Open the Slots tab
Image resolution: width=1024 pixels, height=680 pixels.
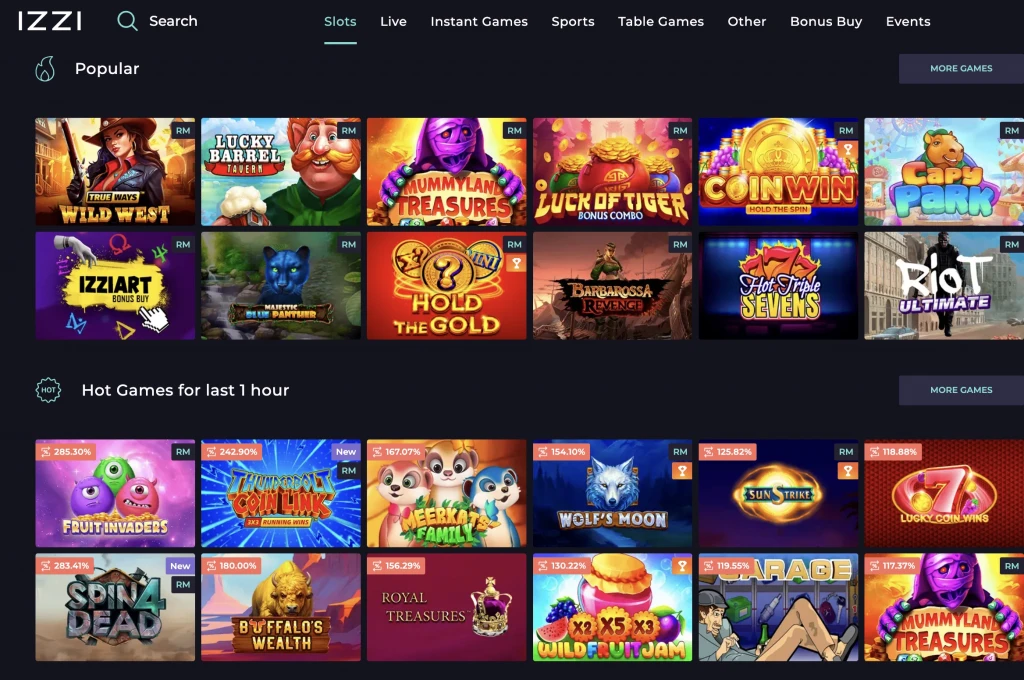[x=340, y=22]
